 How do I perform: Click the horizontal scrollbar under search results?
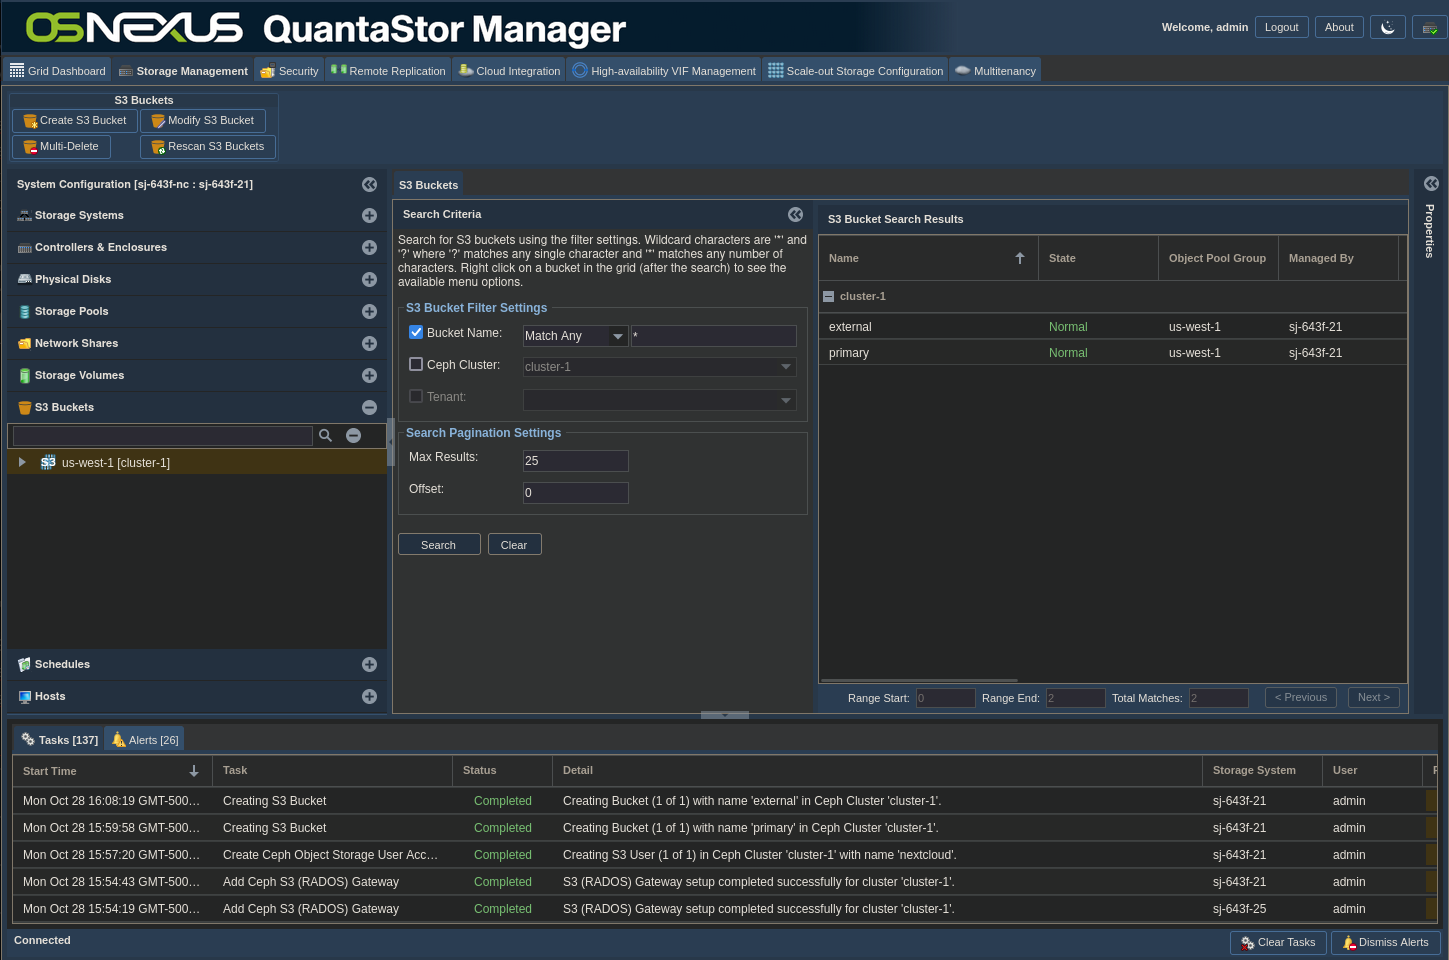tap(918, 680)
